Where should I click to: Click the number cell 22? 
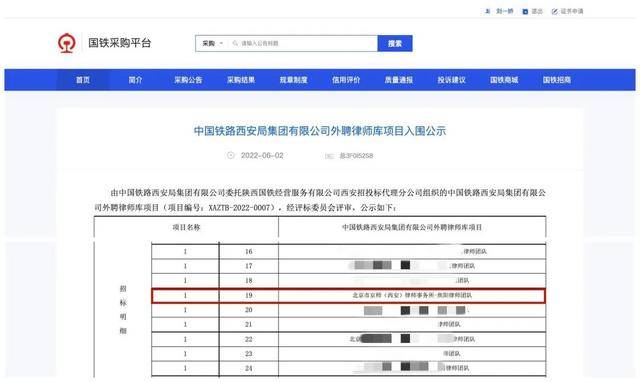click(x=249, y=339)
